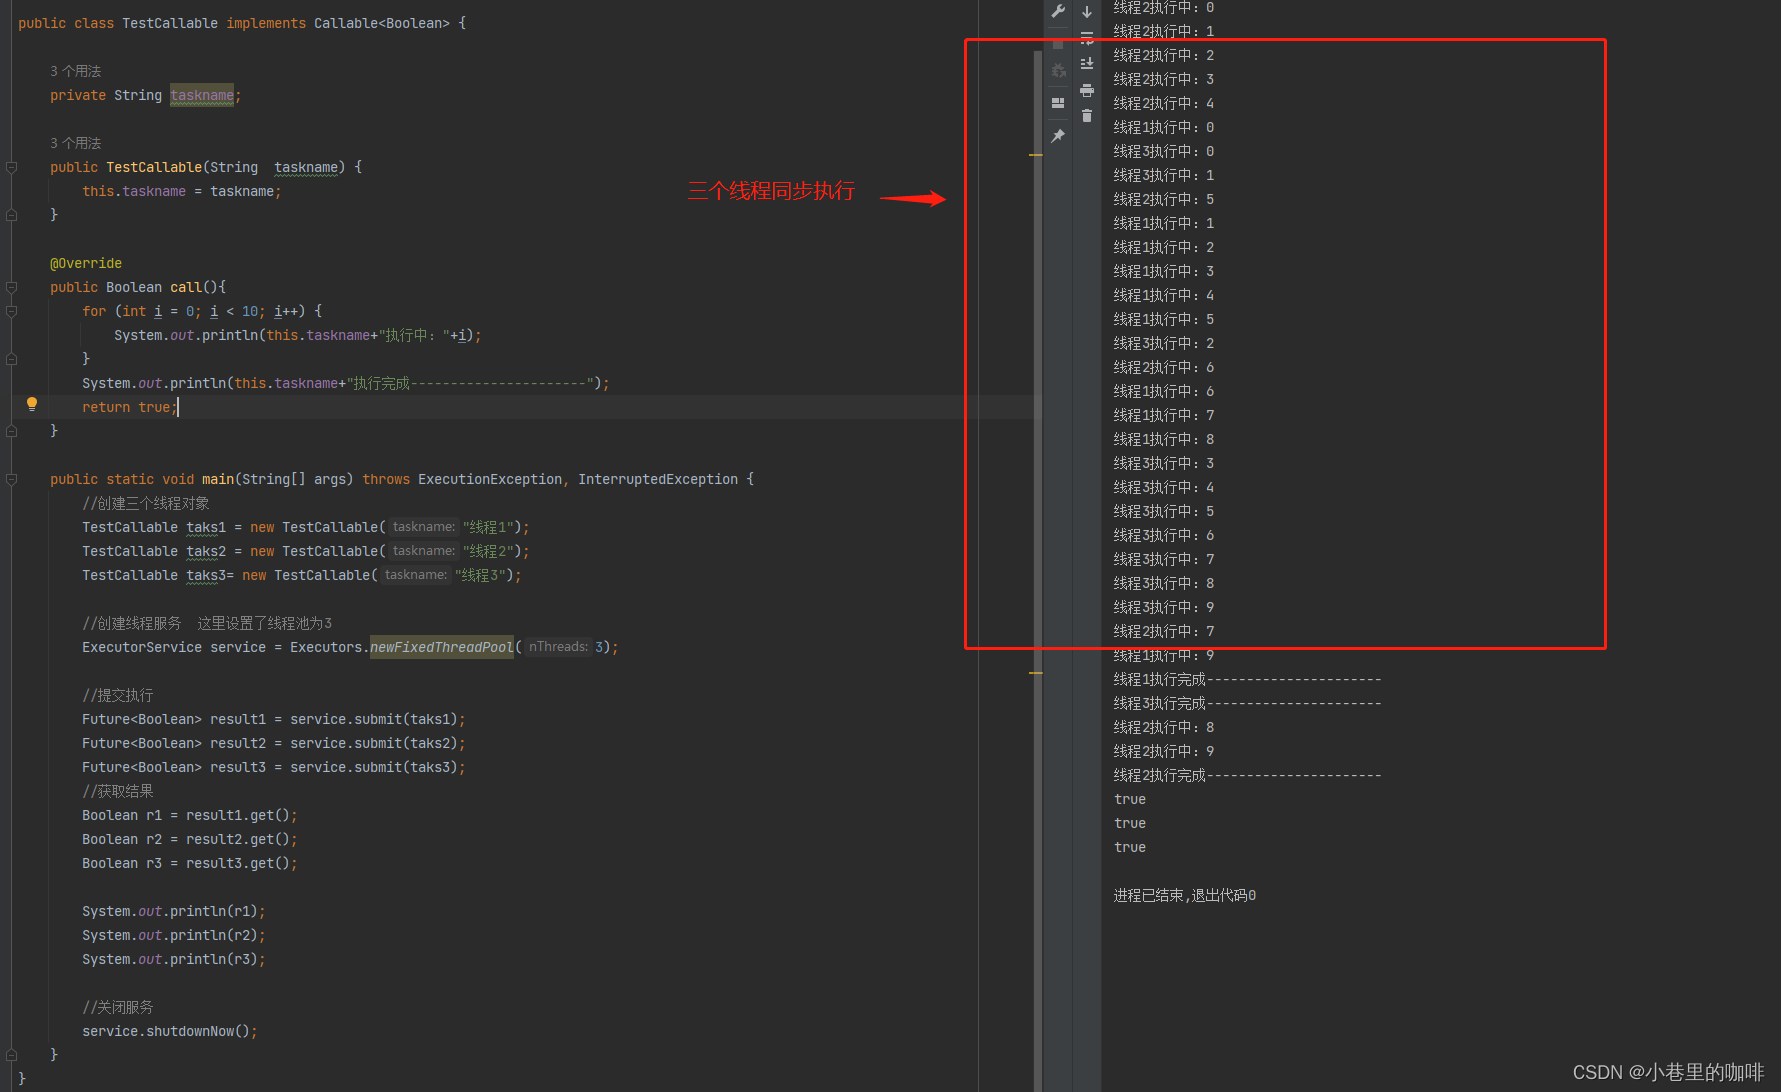Clear console with trash can icon
Screen dimensions: 1781x1092
1087,116
